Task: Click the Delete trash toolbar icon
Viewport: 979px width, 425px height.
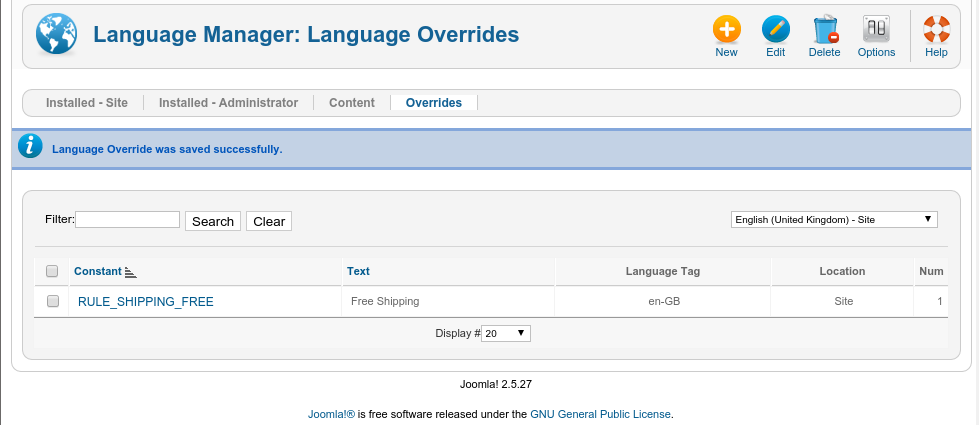Action: coord(824,30)
